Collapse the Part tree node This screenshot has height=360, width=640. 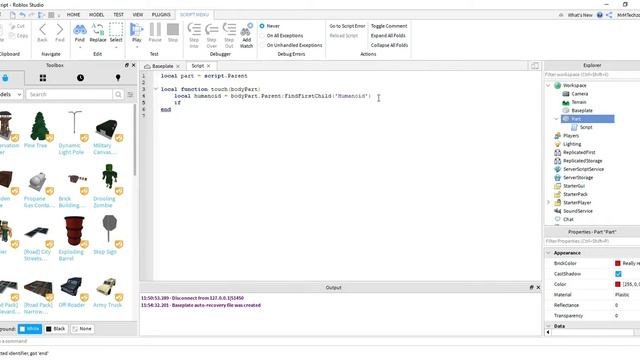[556, 119]
